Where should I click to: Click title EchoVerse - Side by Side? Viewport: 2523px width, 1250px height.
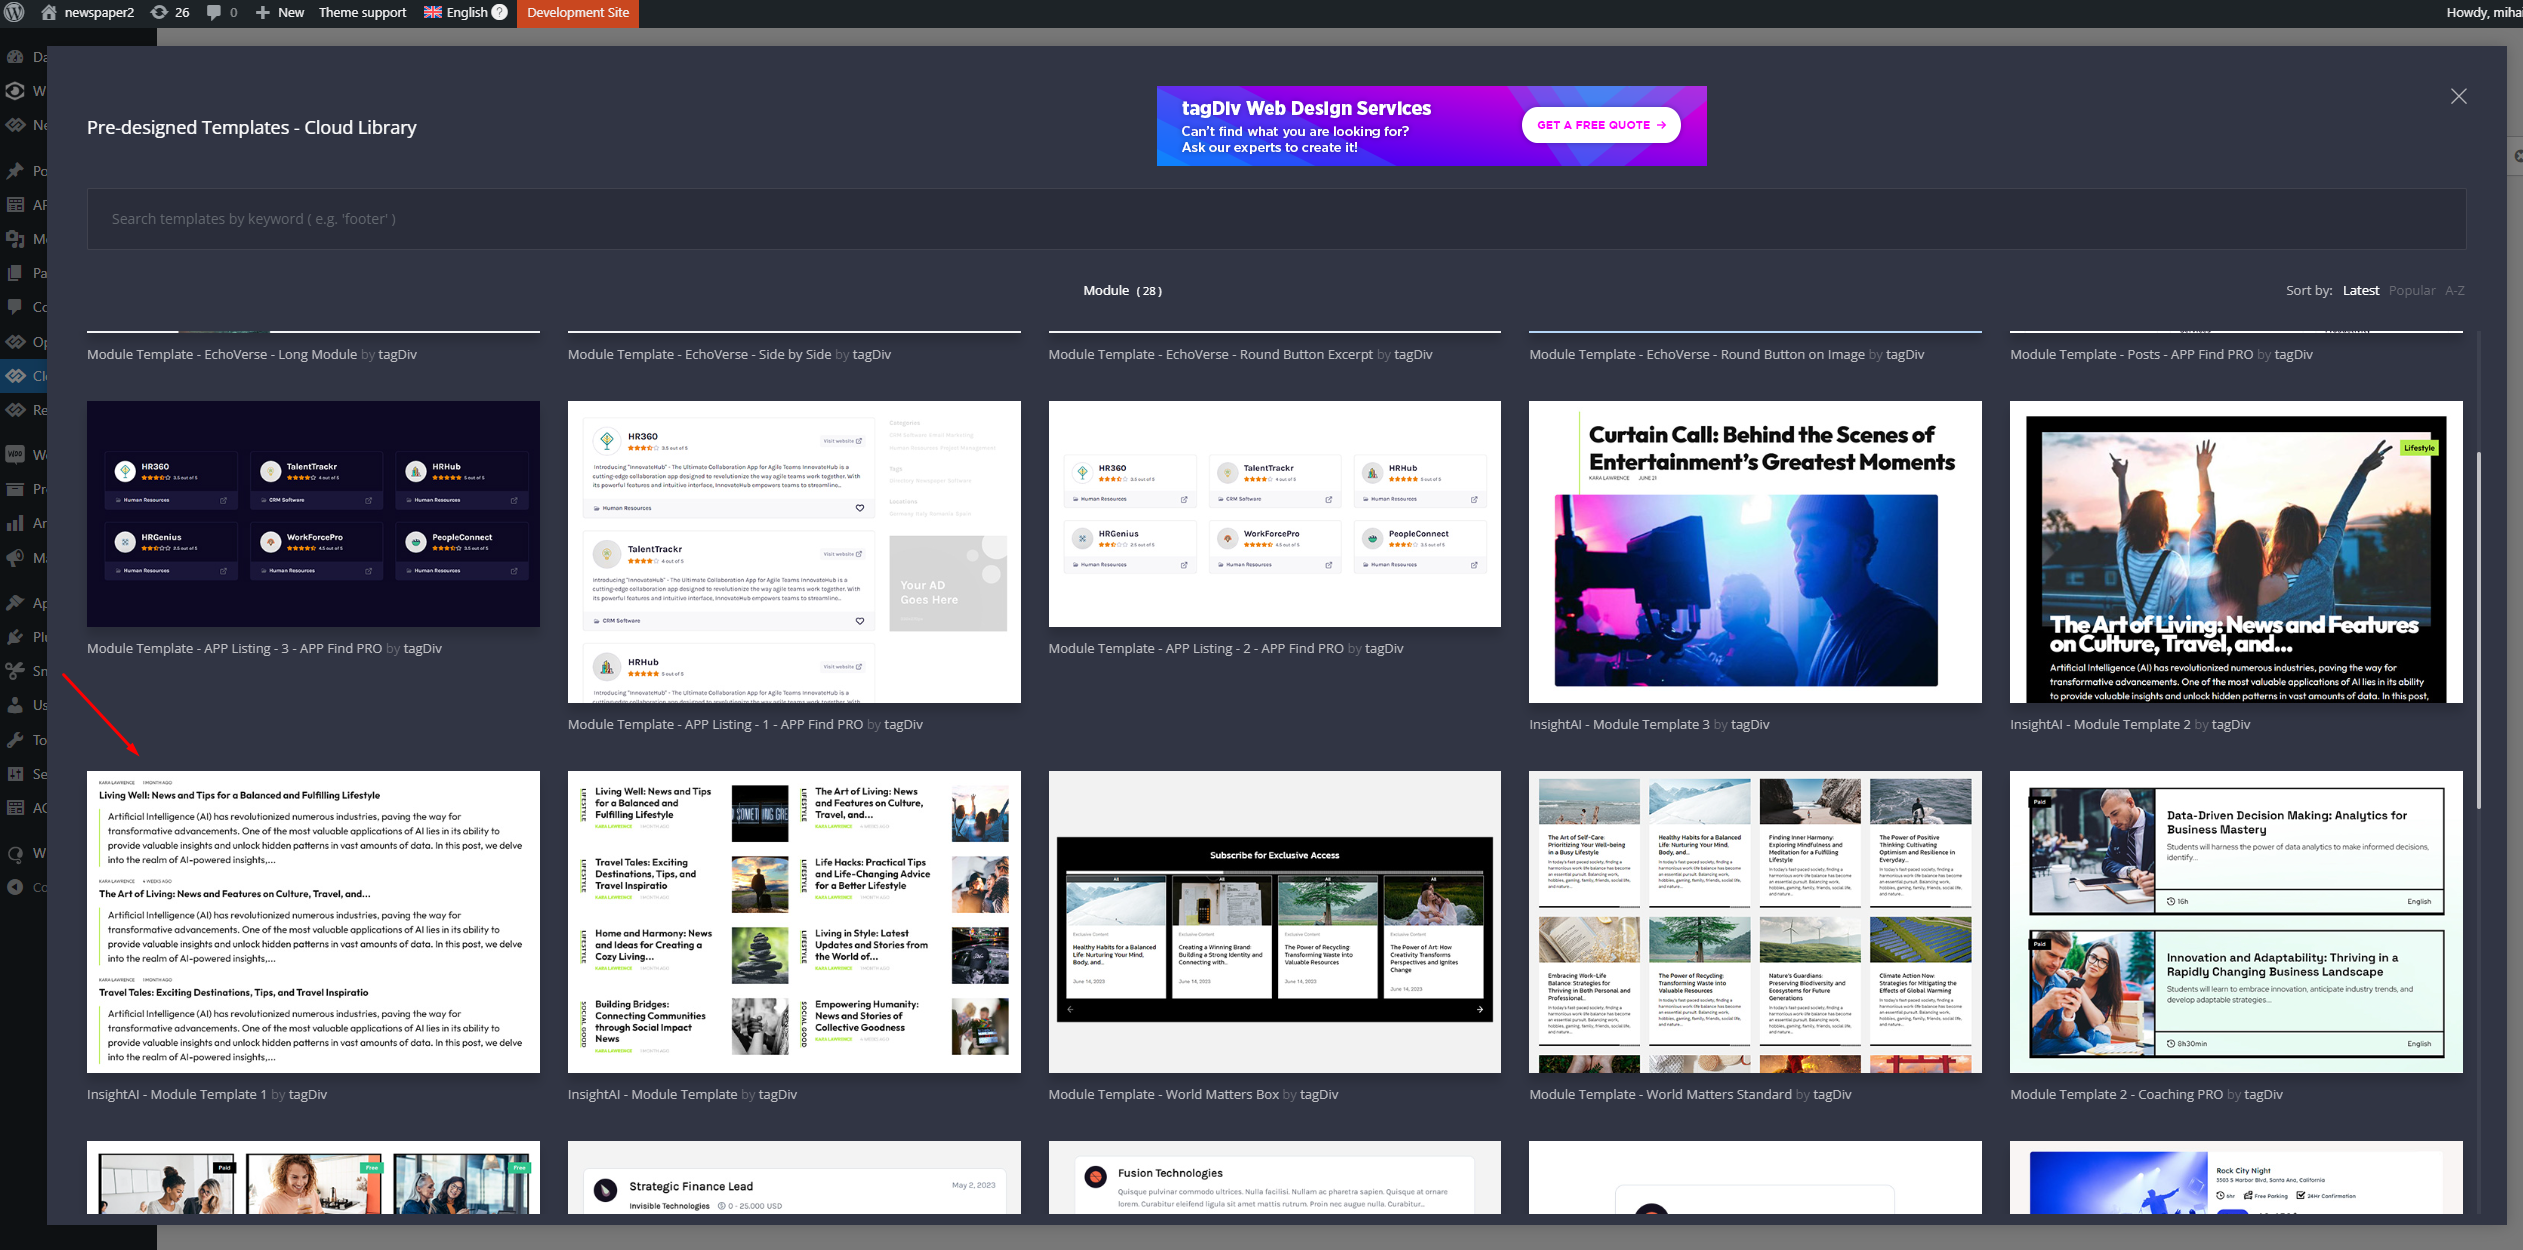pos(699,355)
